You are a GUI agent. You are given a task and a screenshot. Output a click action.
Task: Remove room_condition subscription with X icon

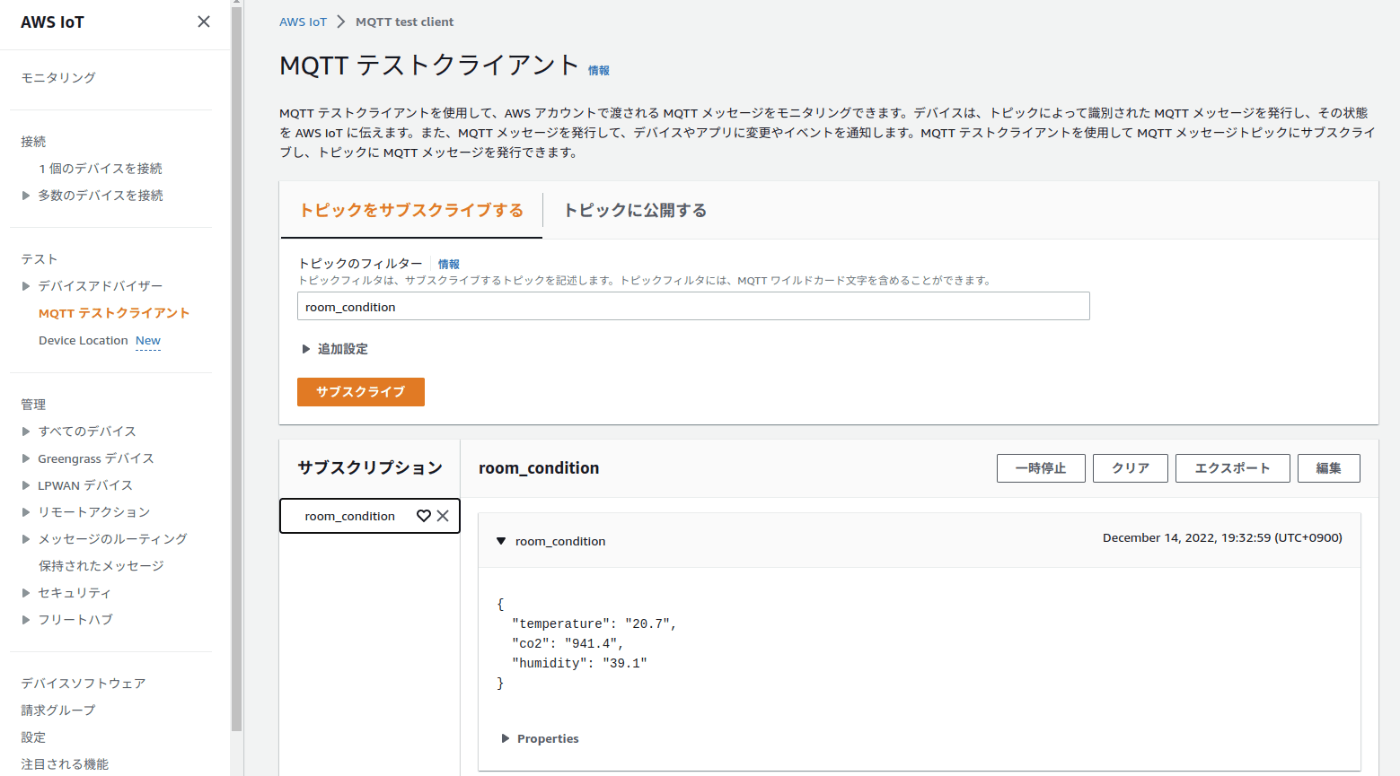pos(443,516)
